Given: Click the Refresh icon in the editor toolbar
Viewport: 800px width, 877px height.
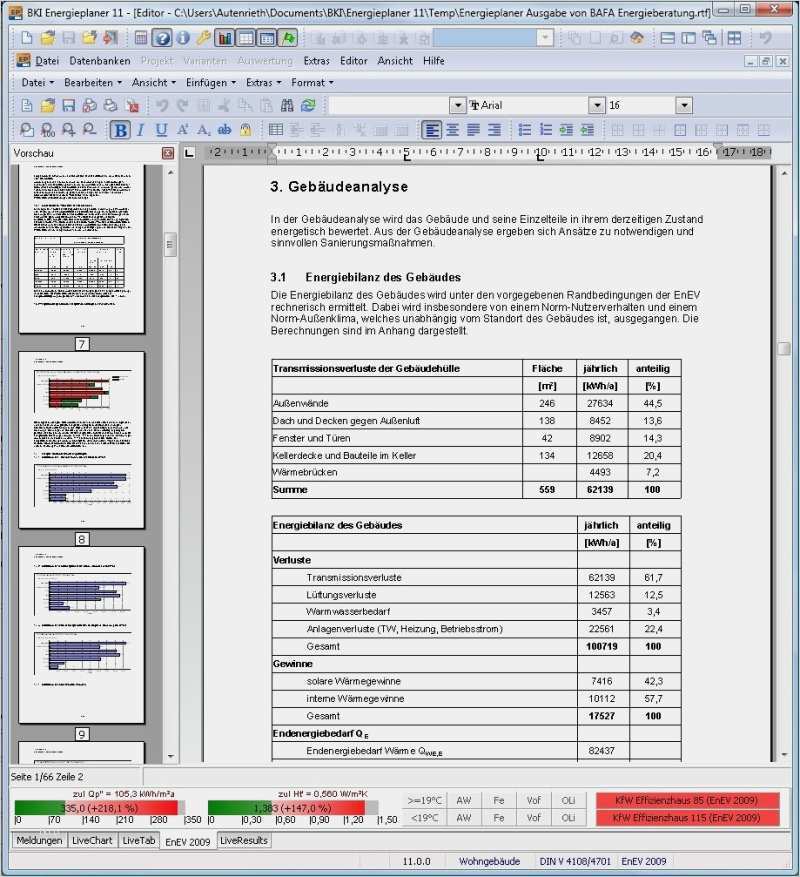Looking at the screenshot, I should point(307,105).
